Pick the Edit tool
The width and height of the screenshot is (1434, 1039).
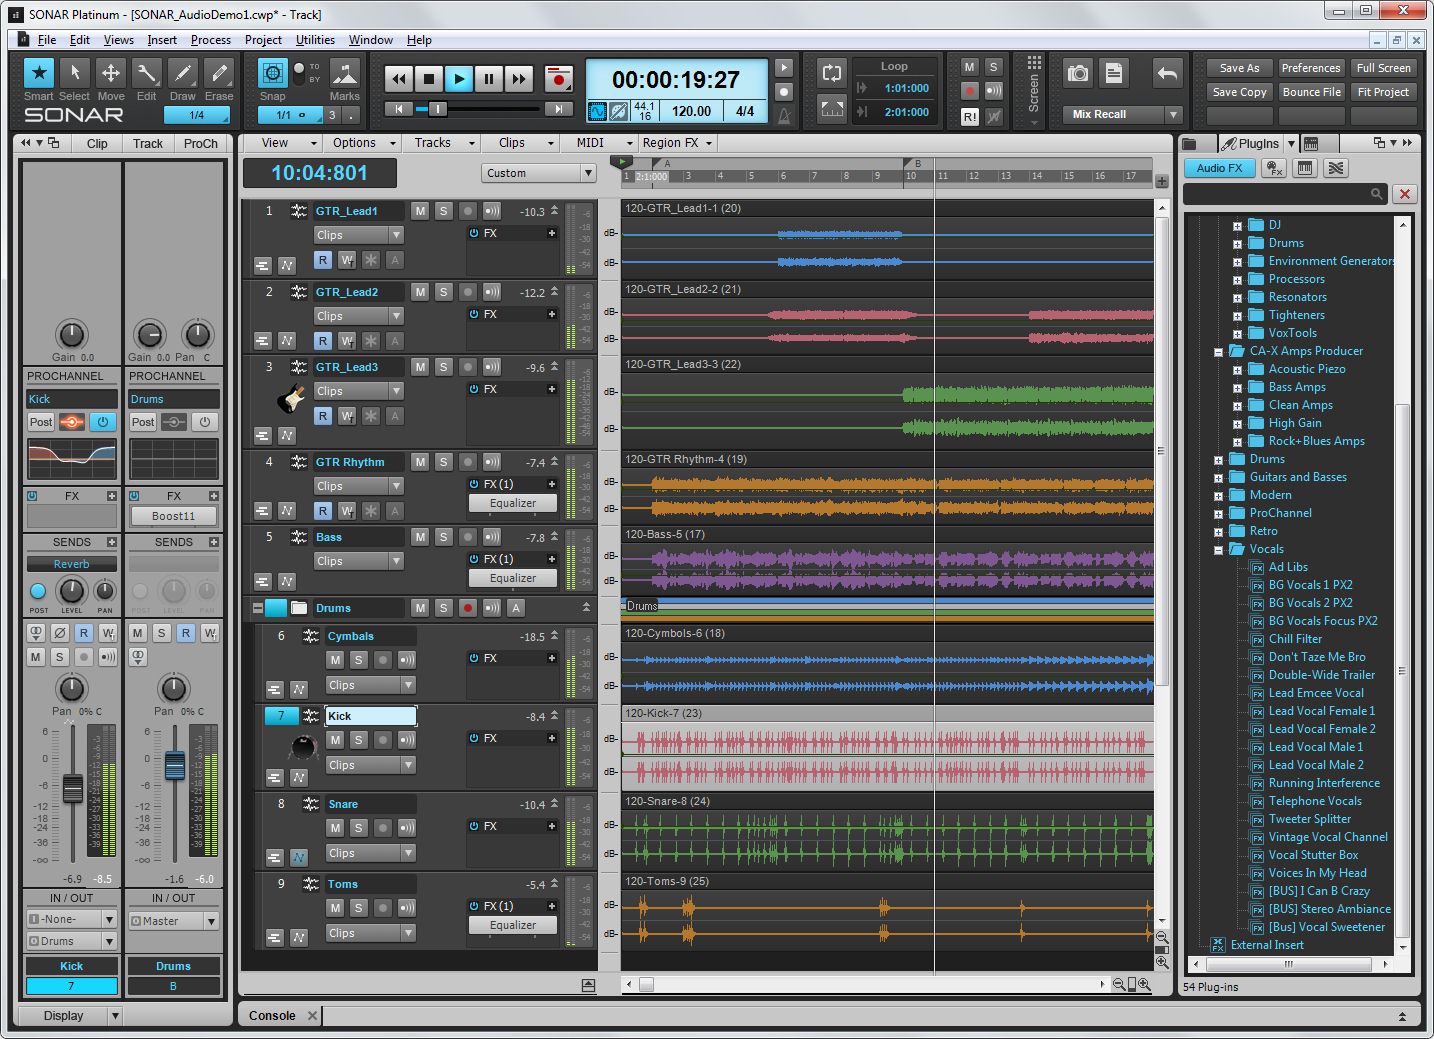(x=147, y=73)
